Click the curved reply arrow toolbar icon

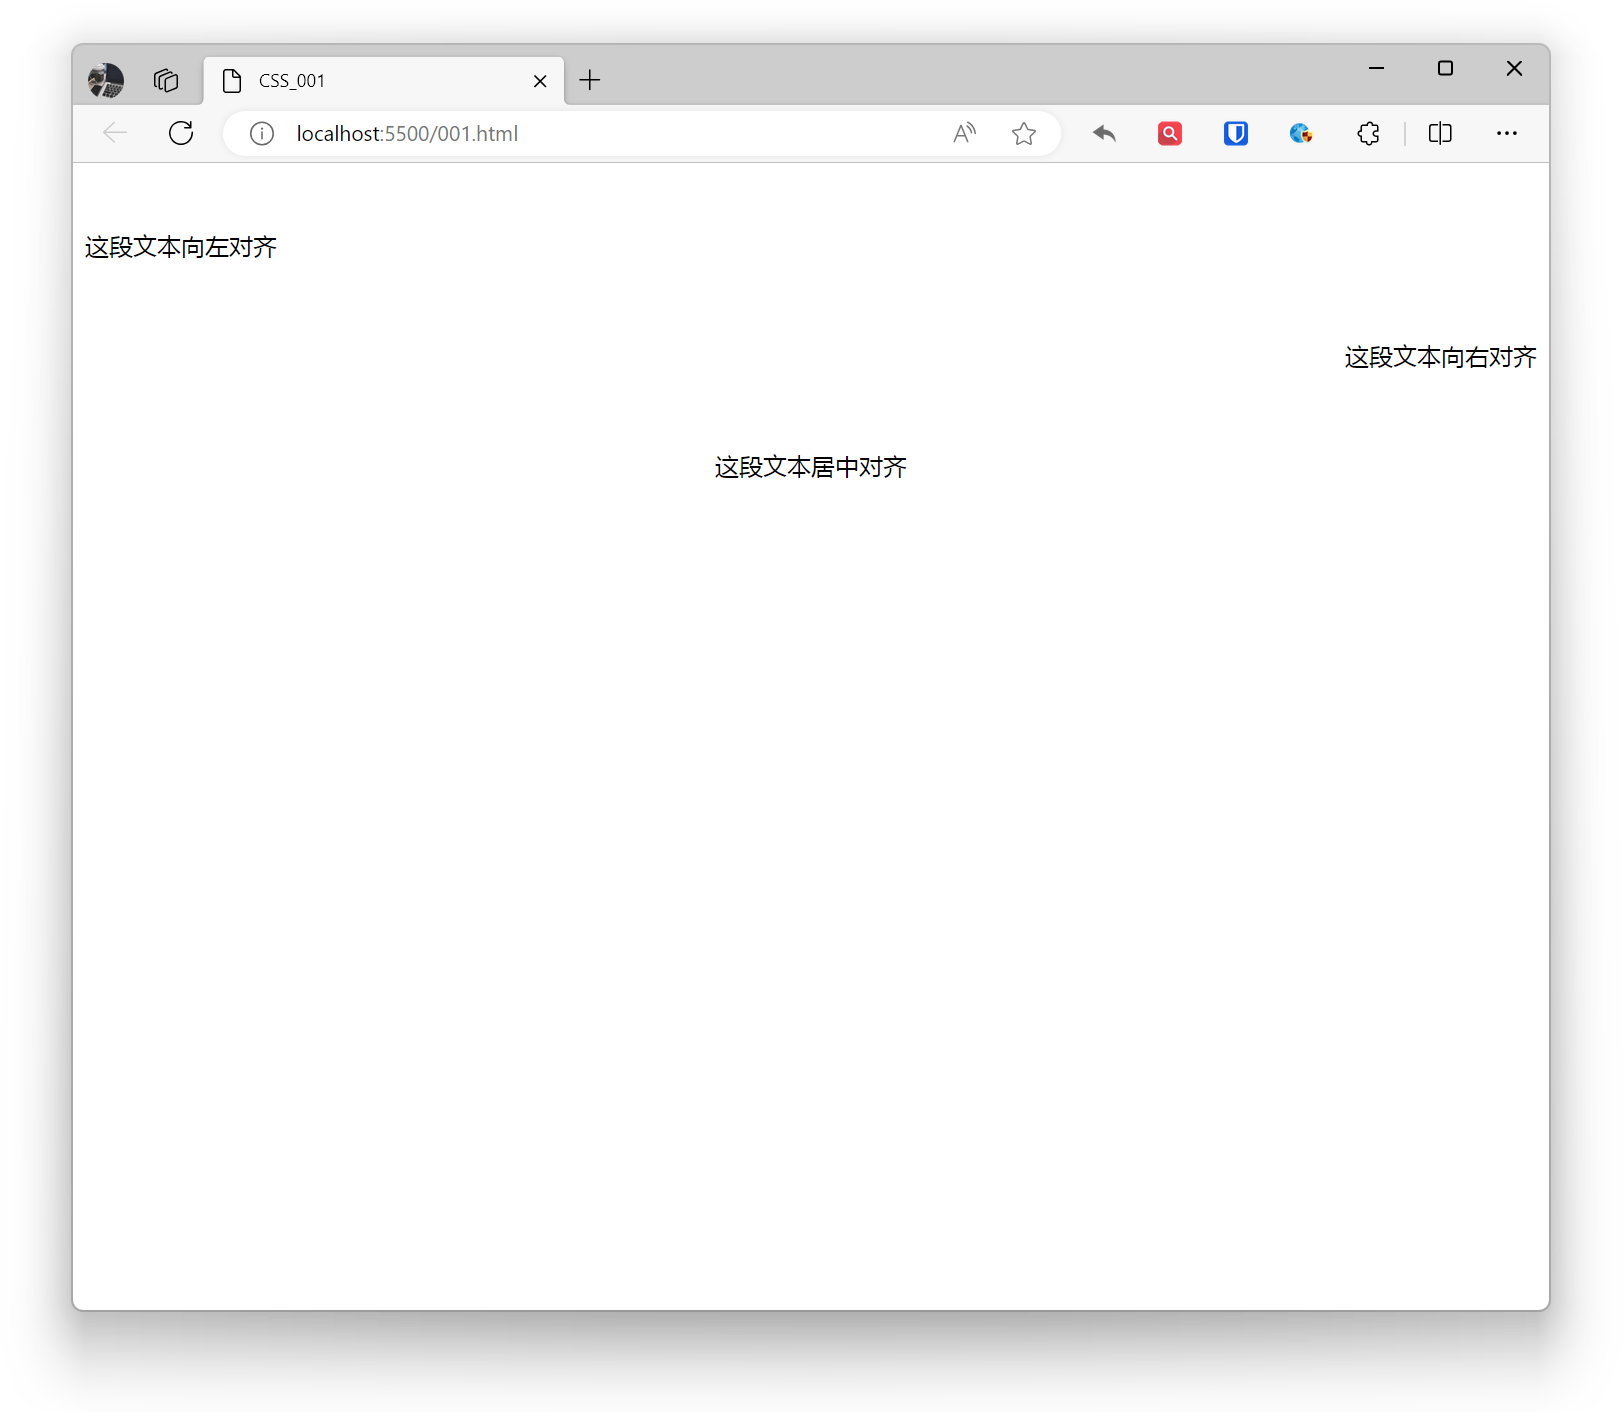1103,133
